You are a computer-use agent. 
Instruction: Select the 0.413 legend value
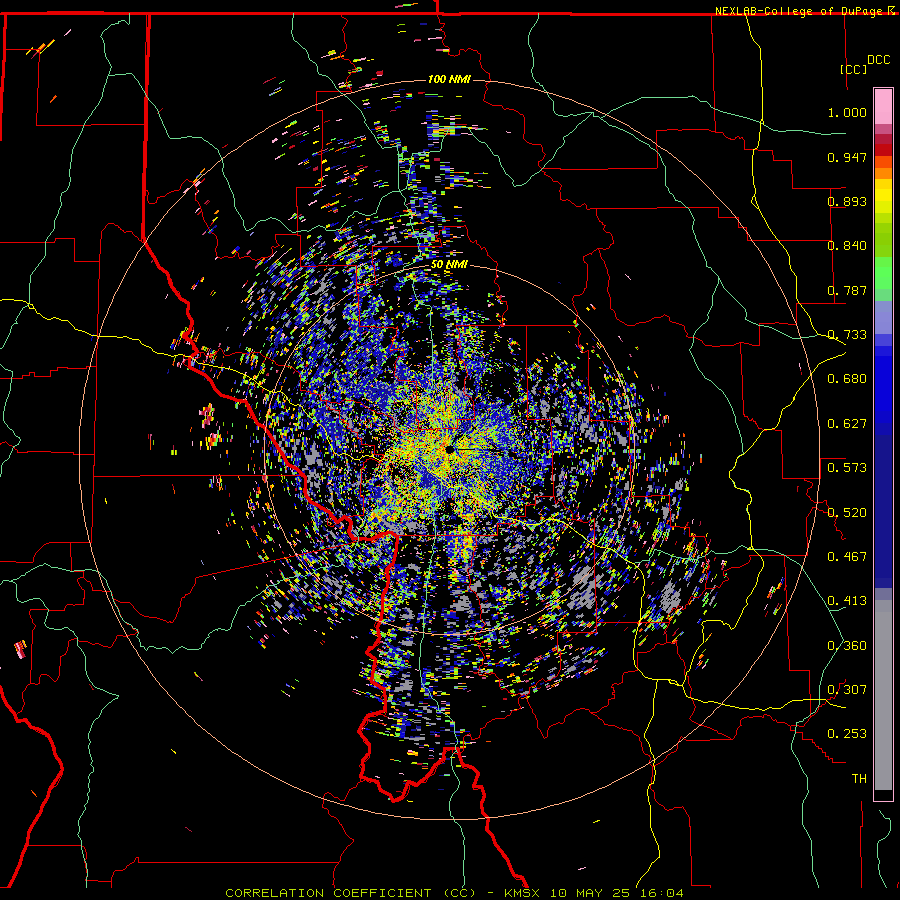(847, 601)
